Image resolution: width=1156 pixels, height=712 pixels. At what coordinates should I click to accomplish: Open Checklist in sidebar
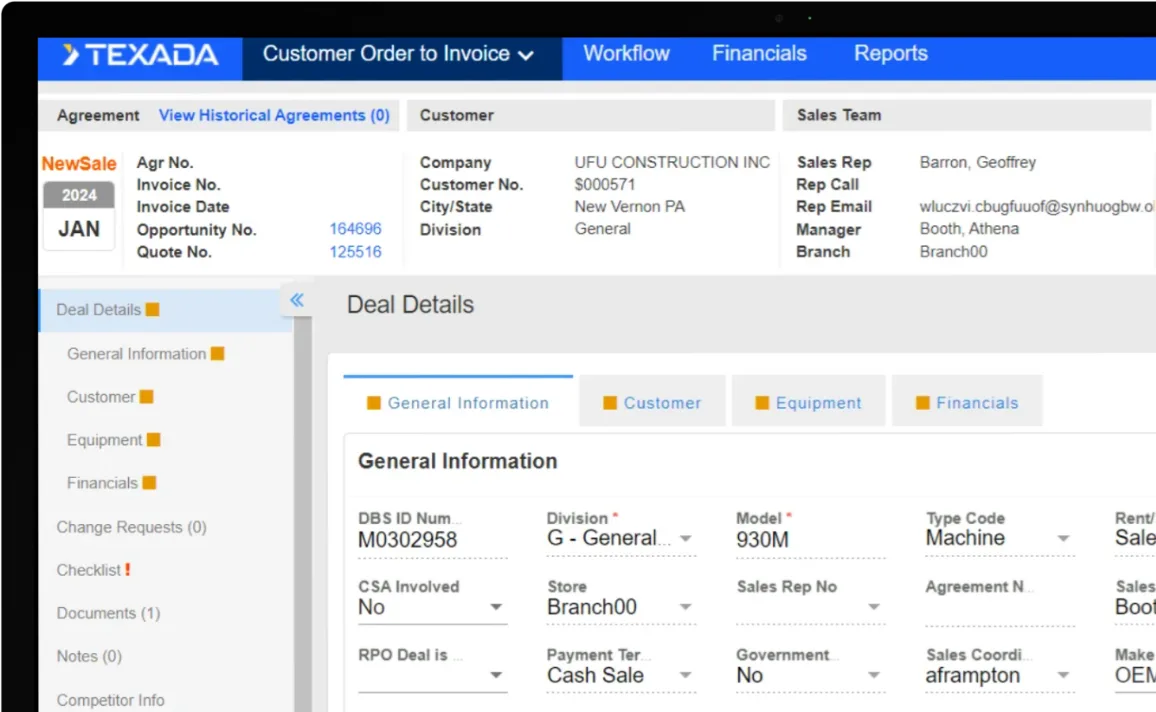(88, 570)
